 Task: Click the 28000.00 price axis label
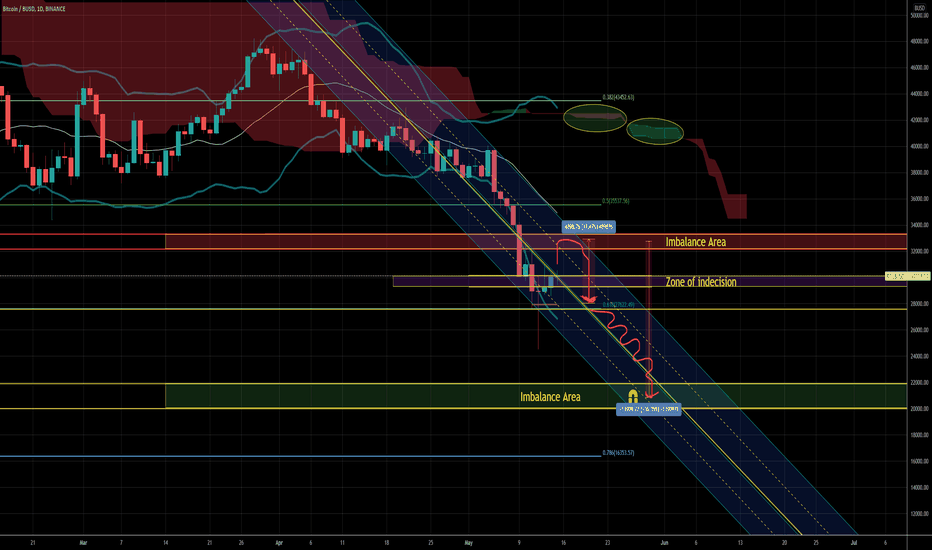tap(919, 304)
